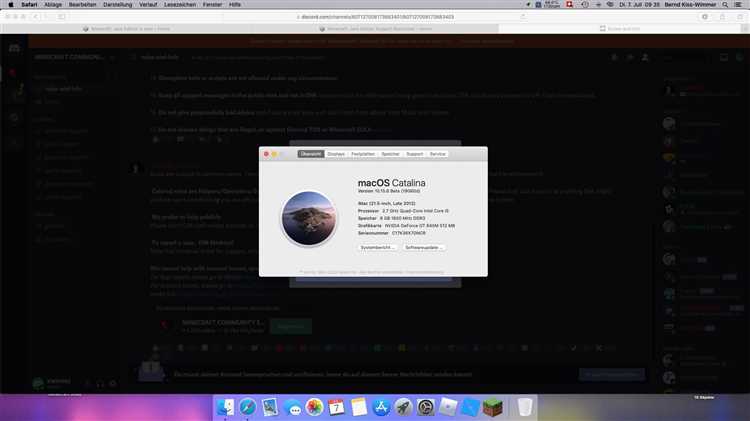Open the blue folder in the Dock

pyautogui.click(x=470, y=407)
